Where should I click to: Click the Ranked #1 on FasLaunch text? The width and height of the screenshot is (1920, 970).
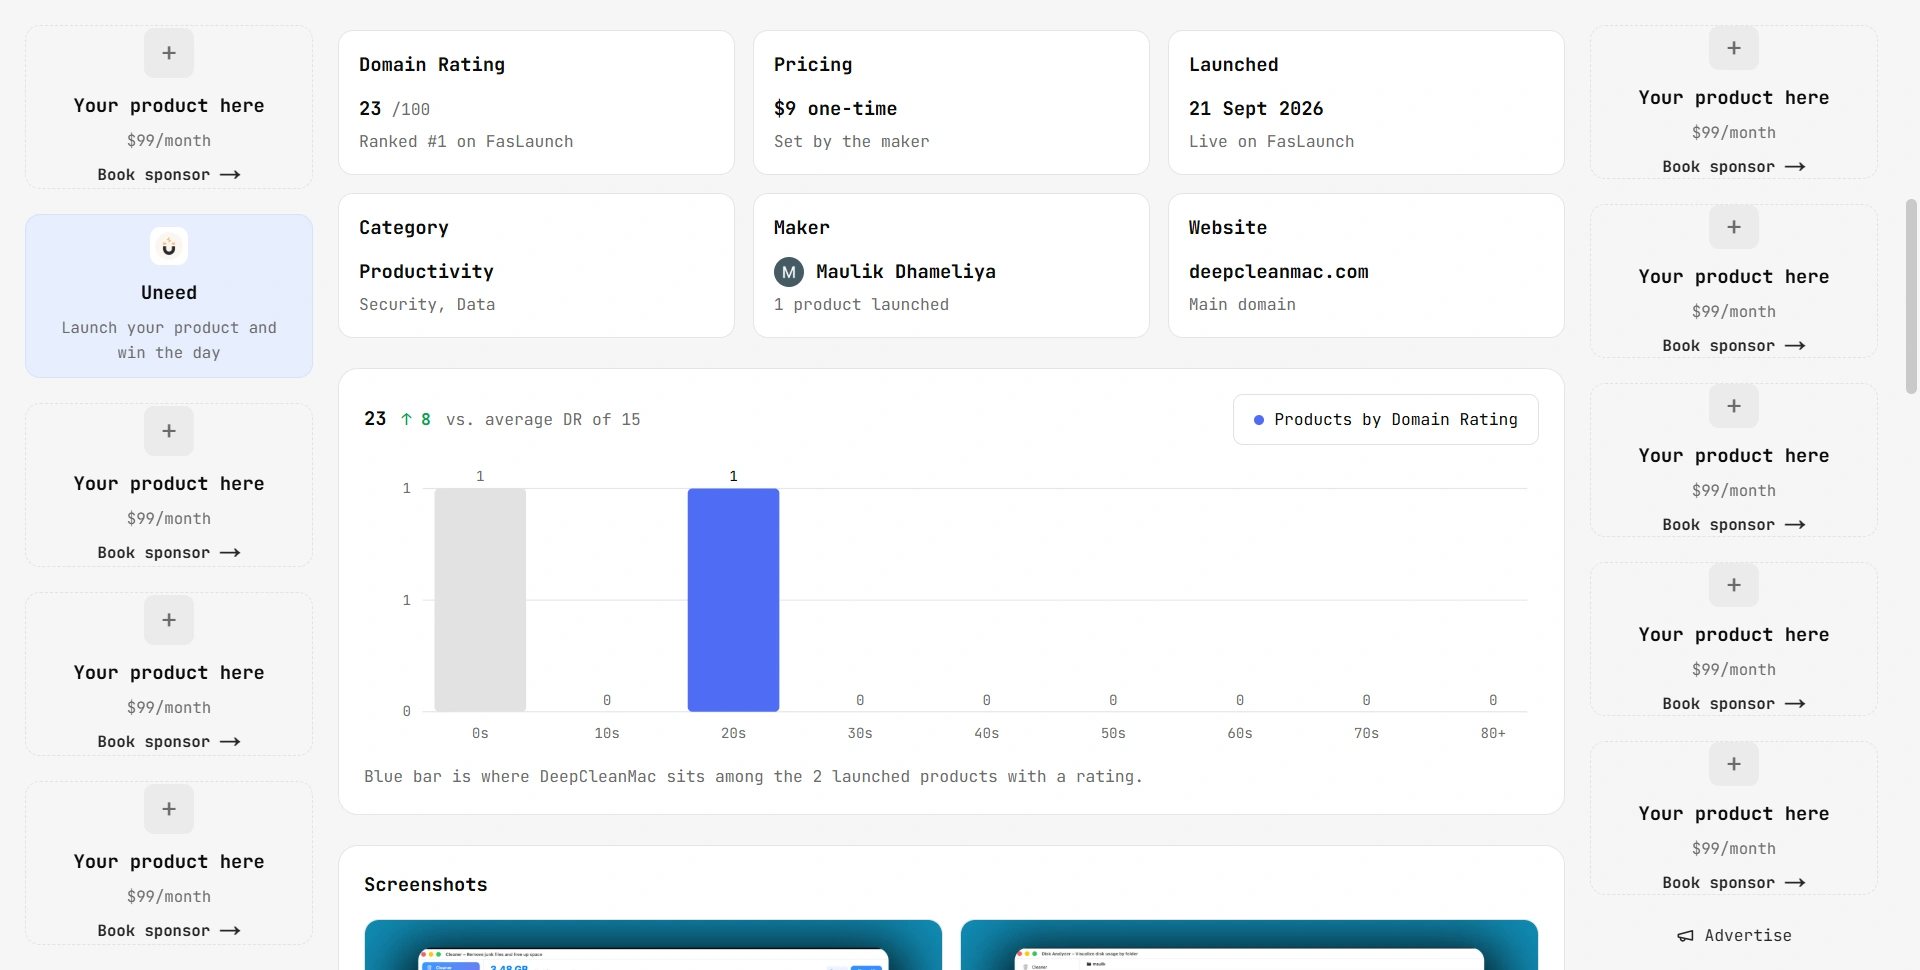[x=466, y=142]
